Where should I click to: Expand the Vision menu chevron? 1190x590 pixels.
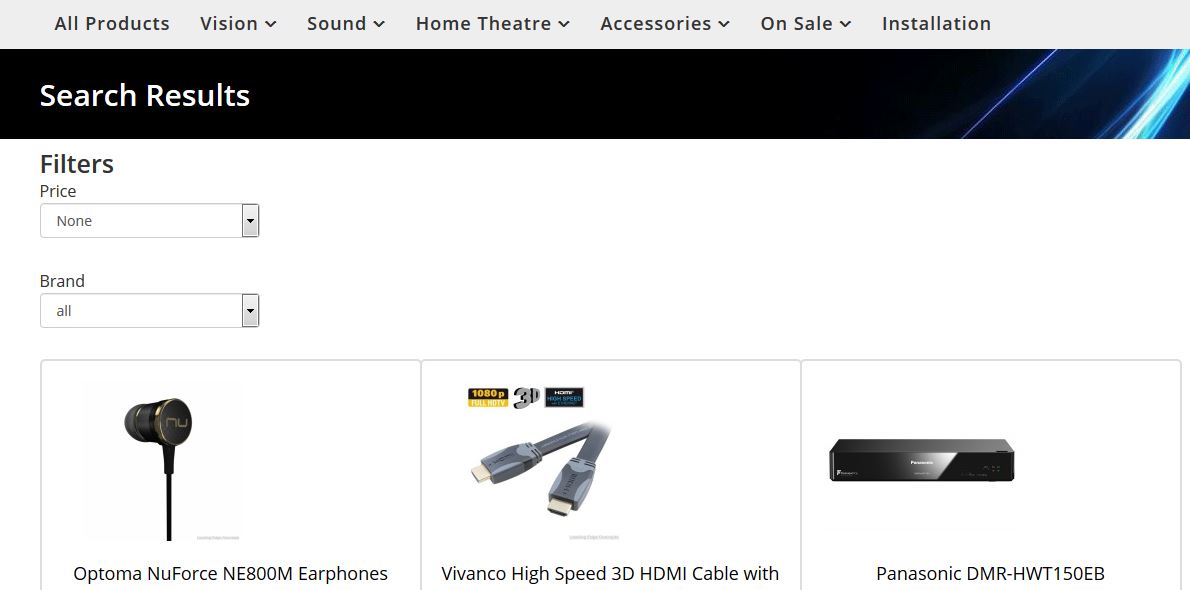pyautogui.click(x=271, y=25)
